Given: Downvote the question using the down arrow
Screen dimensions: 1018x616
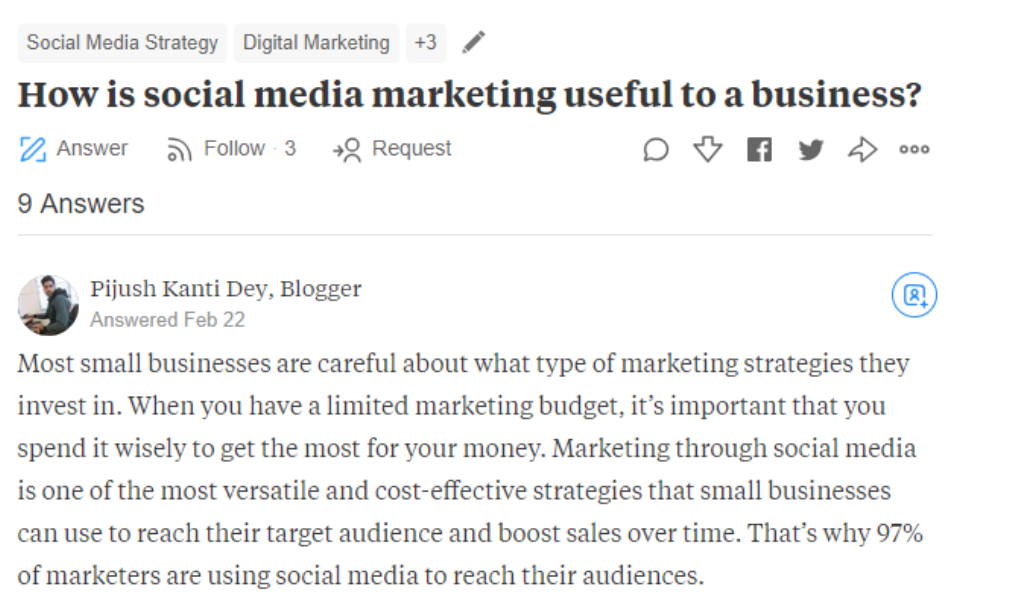Looking at the screenshot, I should point(708,150).
